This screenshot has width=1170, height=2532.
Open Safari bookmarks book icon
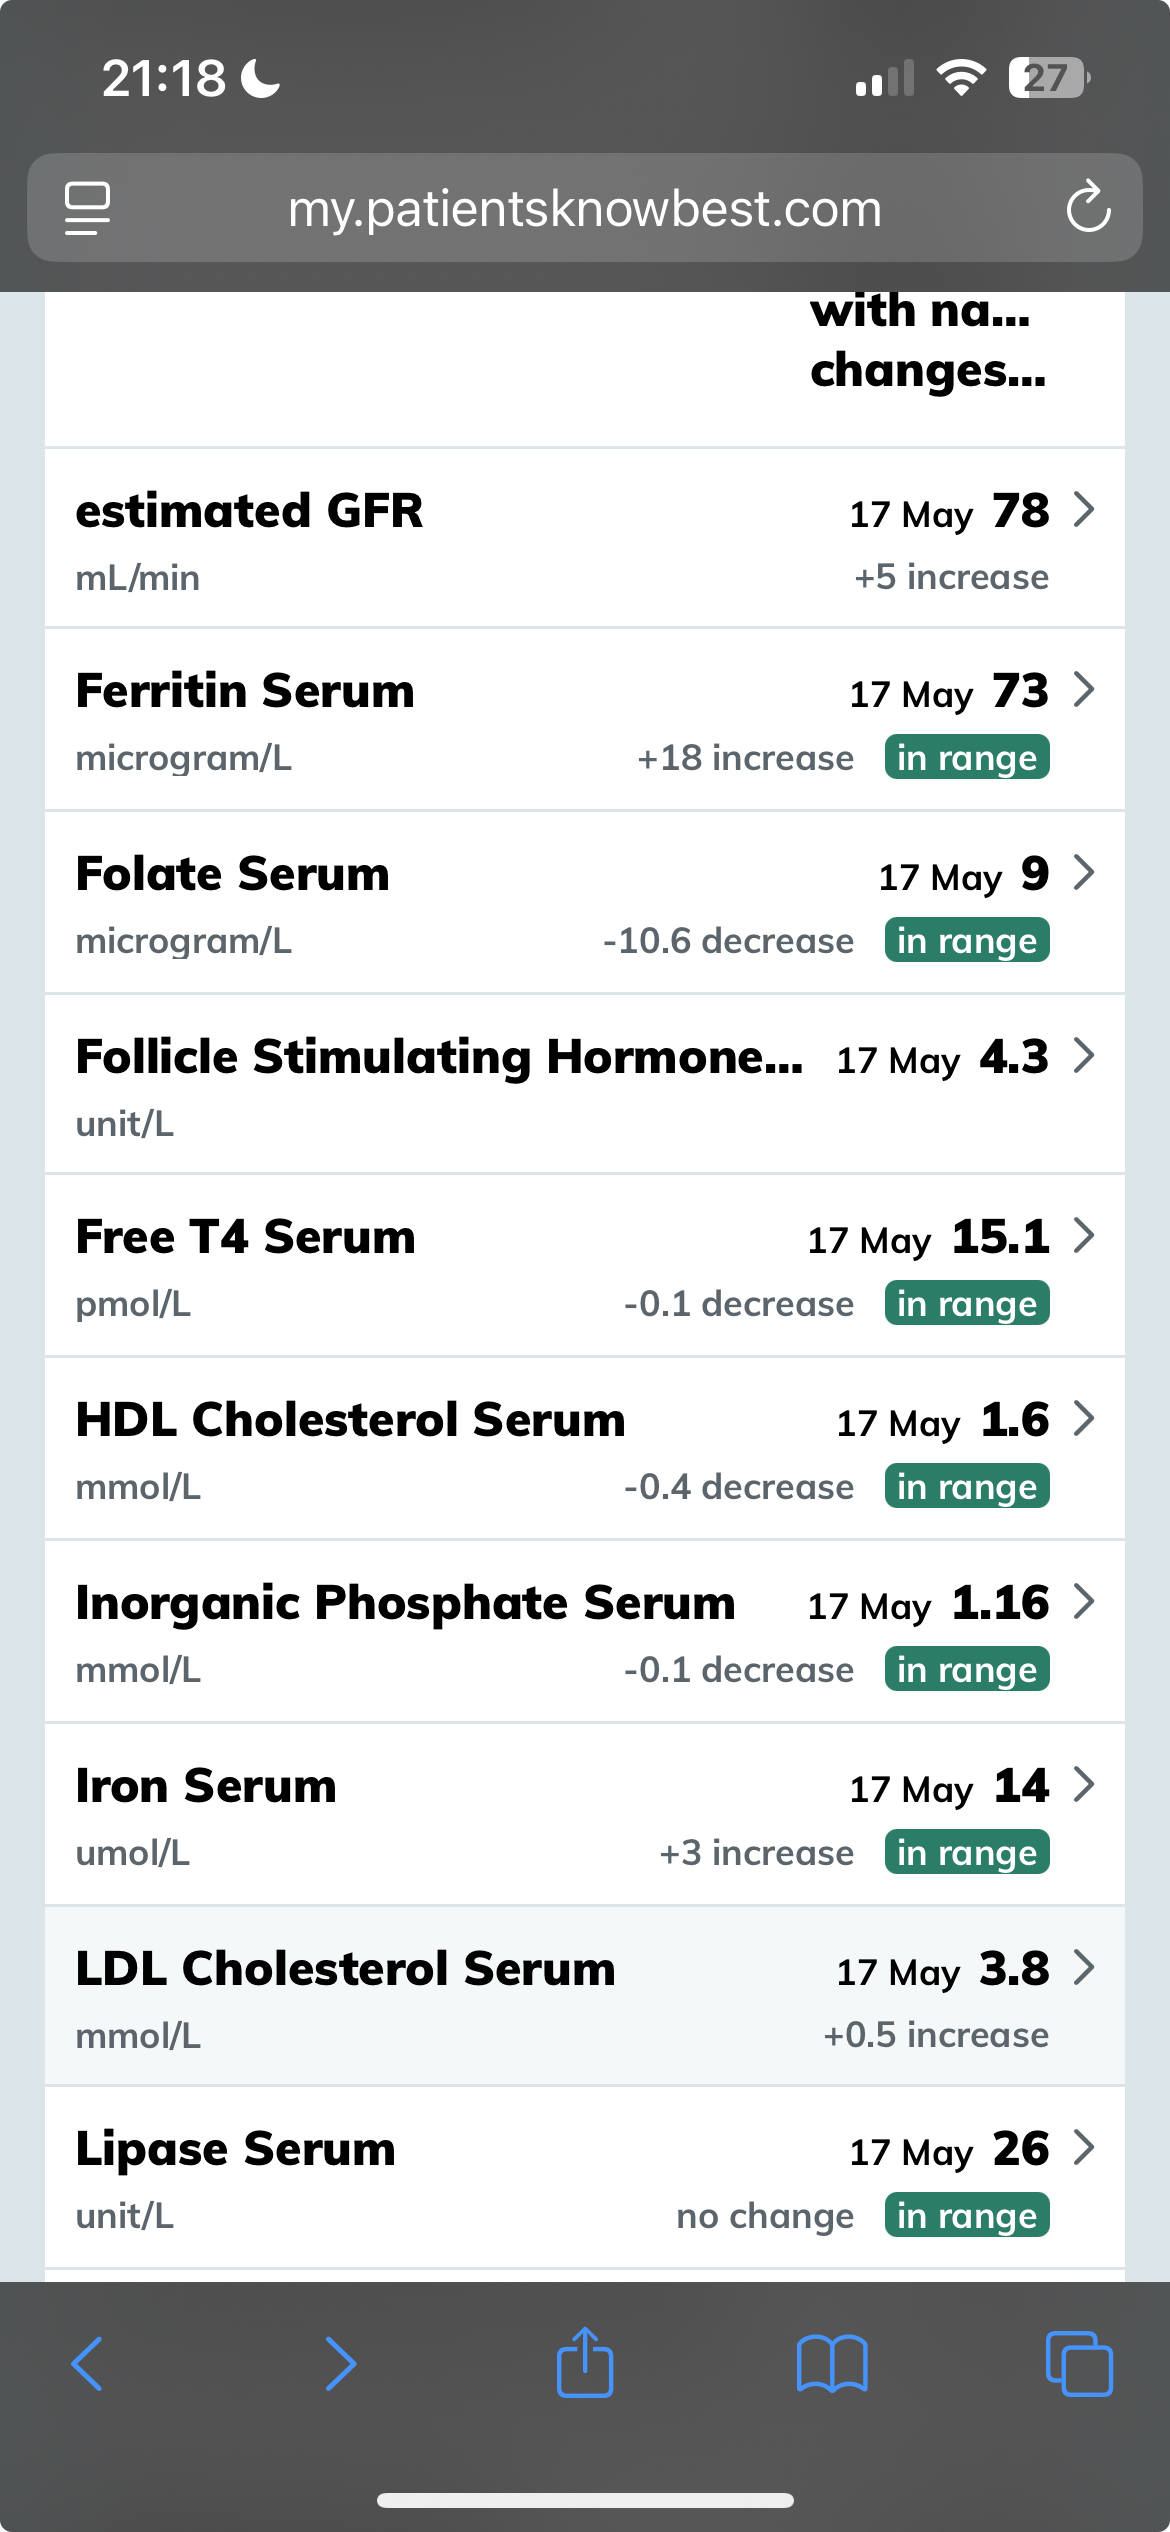click(832, 2364)
